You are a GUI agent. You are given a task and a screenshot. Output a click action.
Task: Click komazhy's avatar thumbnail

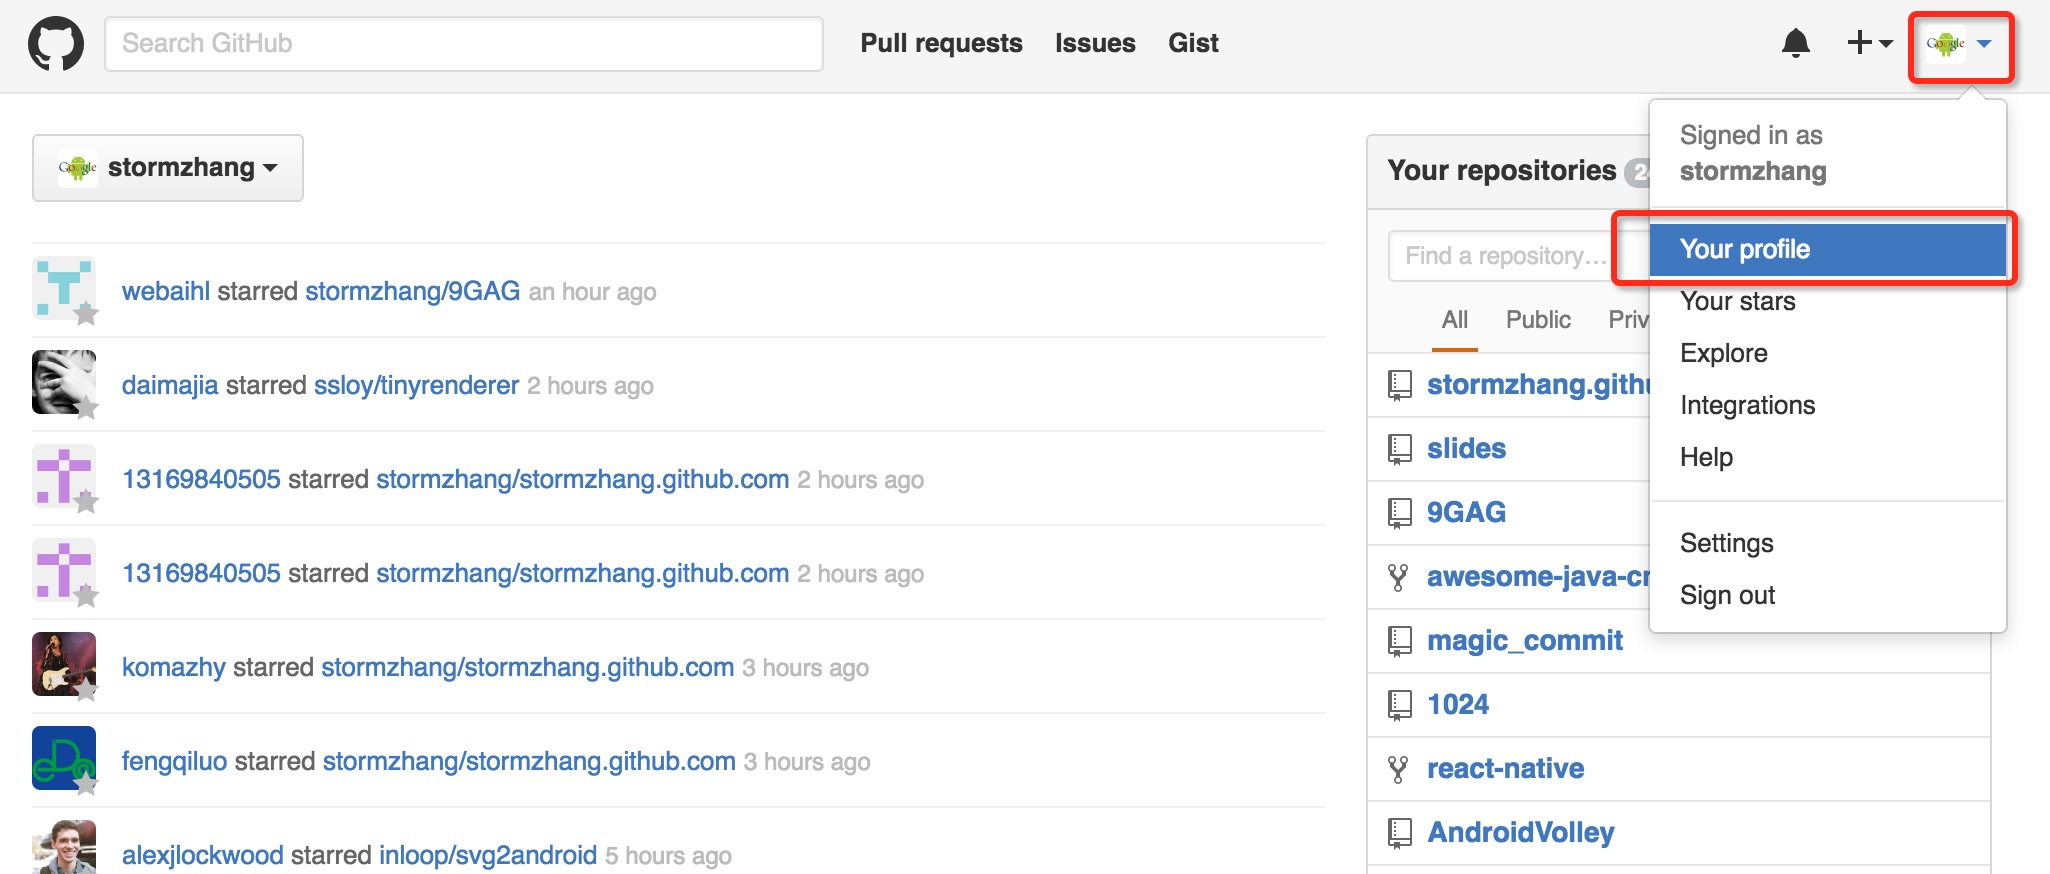(64, 664)
